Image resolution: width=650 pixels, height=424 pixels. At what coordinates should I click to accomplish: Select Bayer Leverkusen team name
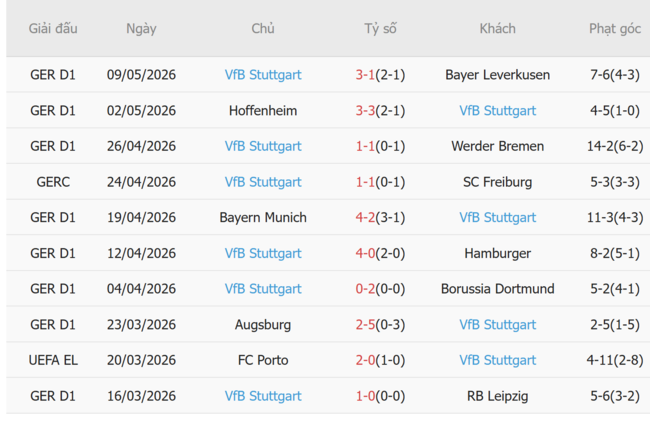click(x=497, y=75)
